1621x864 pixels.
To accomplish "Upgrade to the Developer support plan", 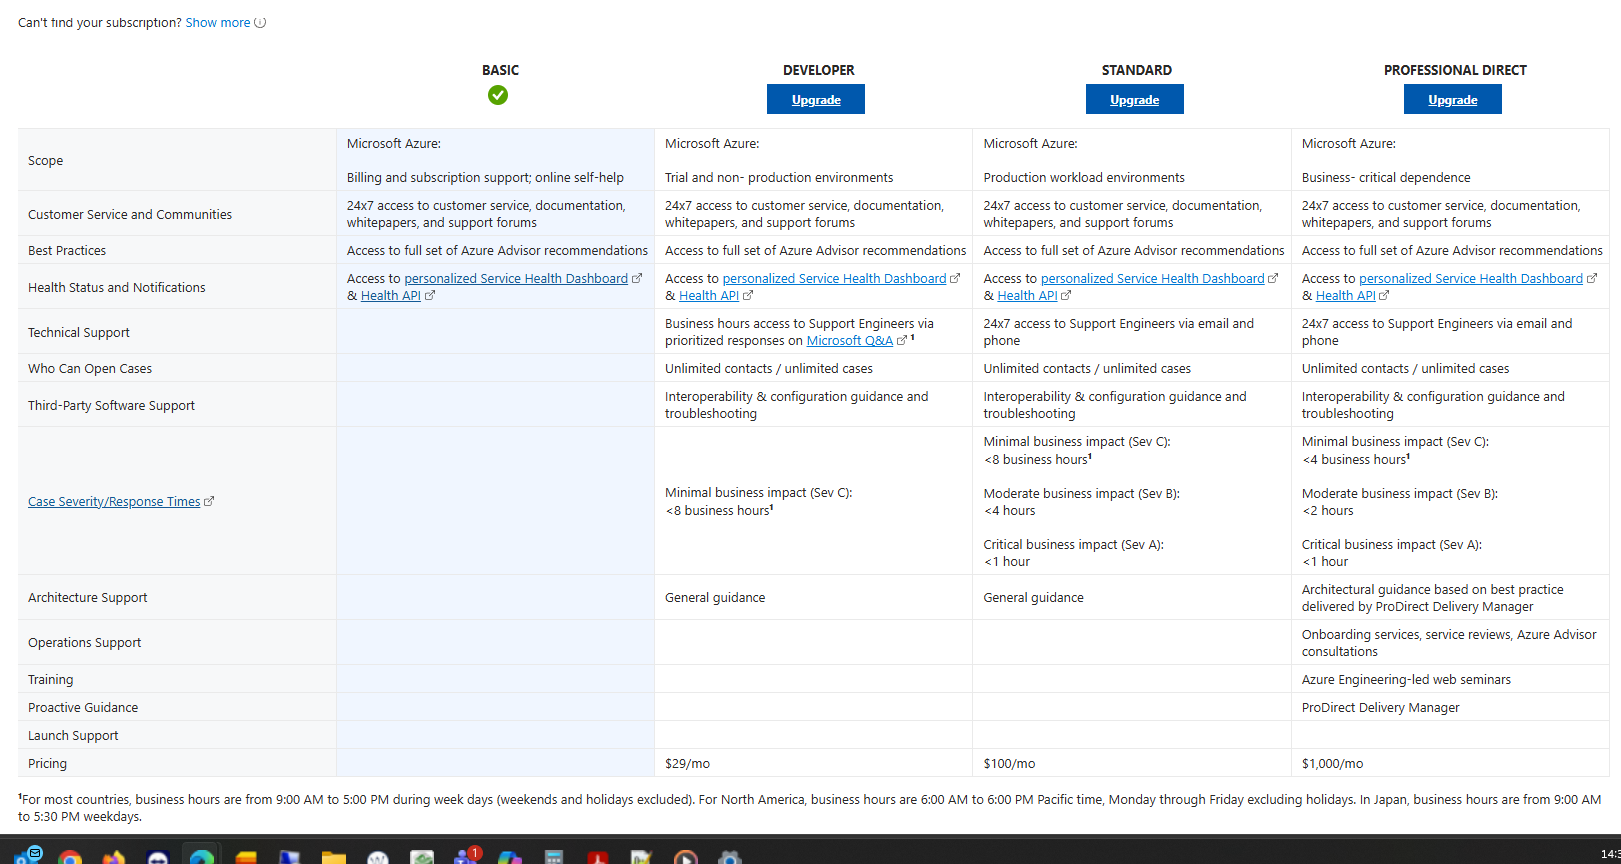I will [x=816, y=99].
